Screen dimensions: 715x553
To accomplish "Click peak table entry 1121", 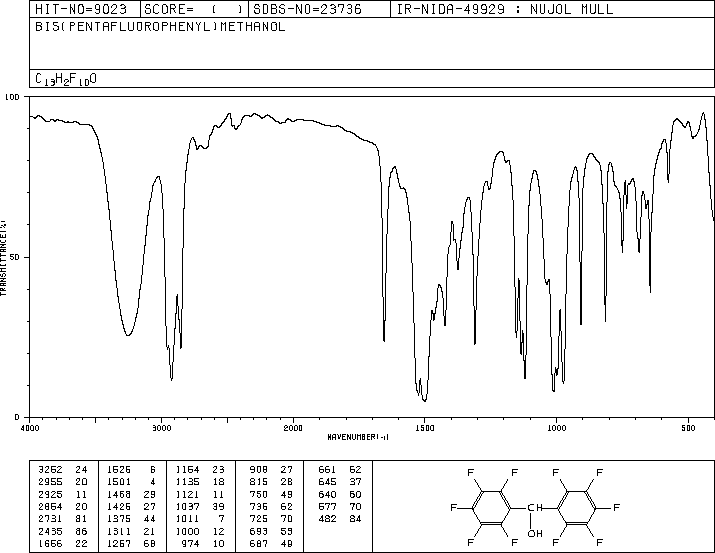I will tap(187, 494).
